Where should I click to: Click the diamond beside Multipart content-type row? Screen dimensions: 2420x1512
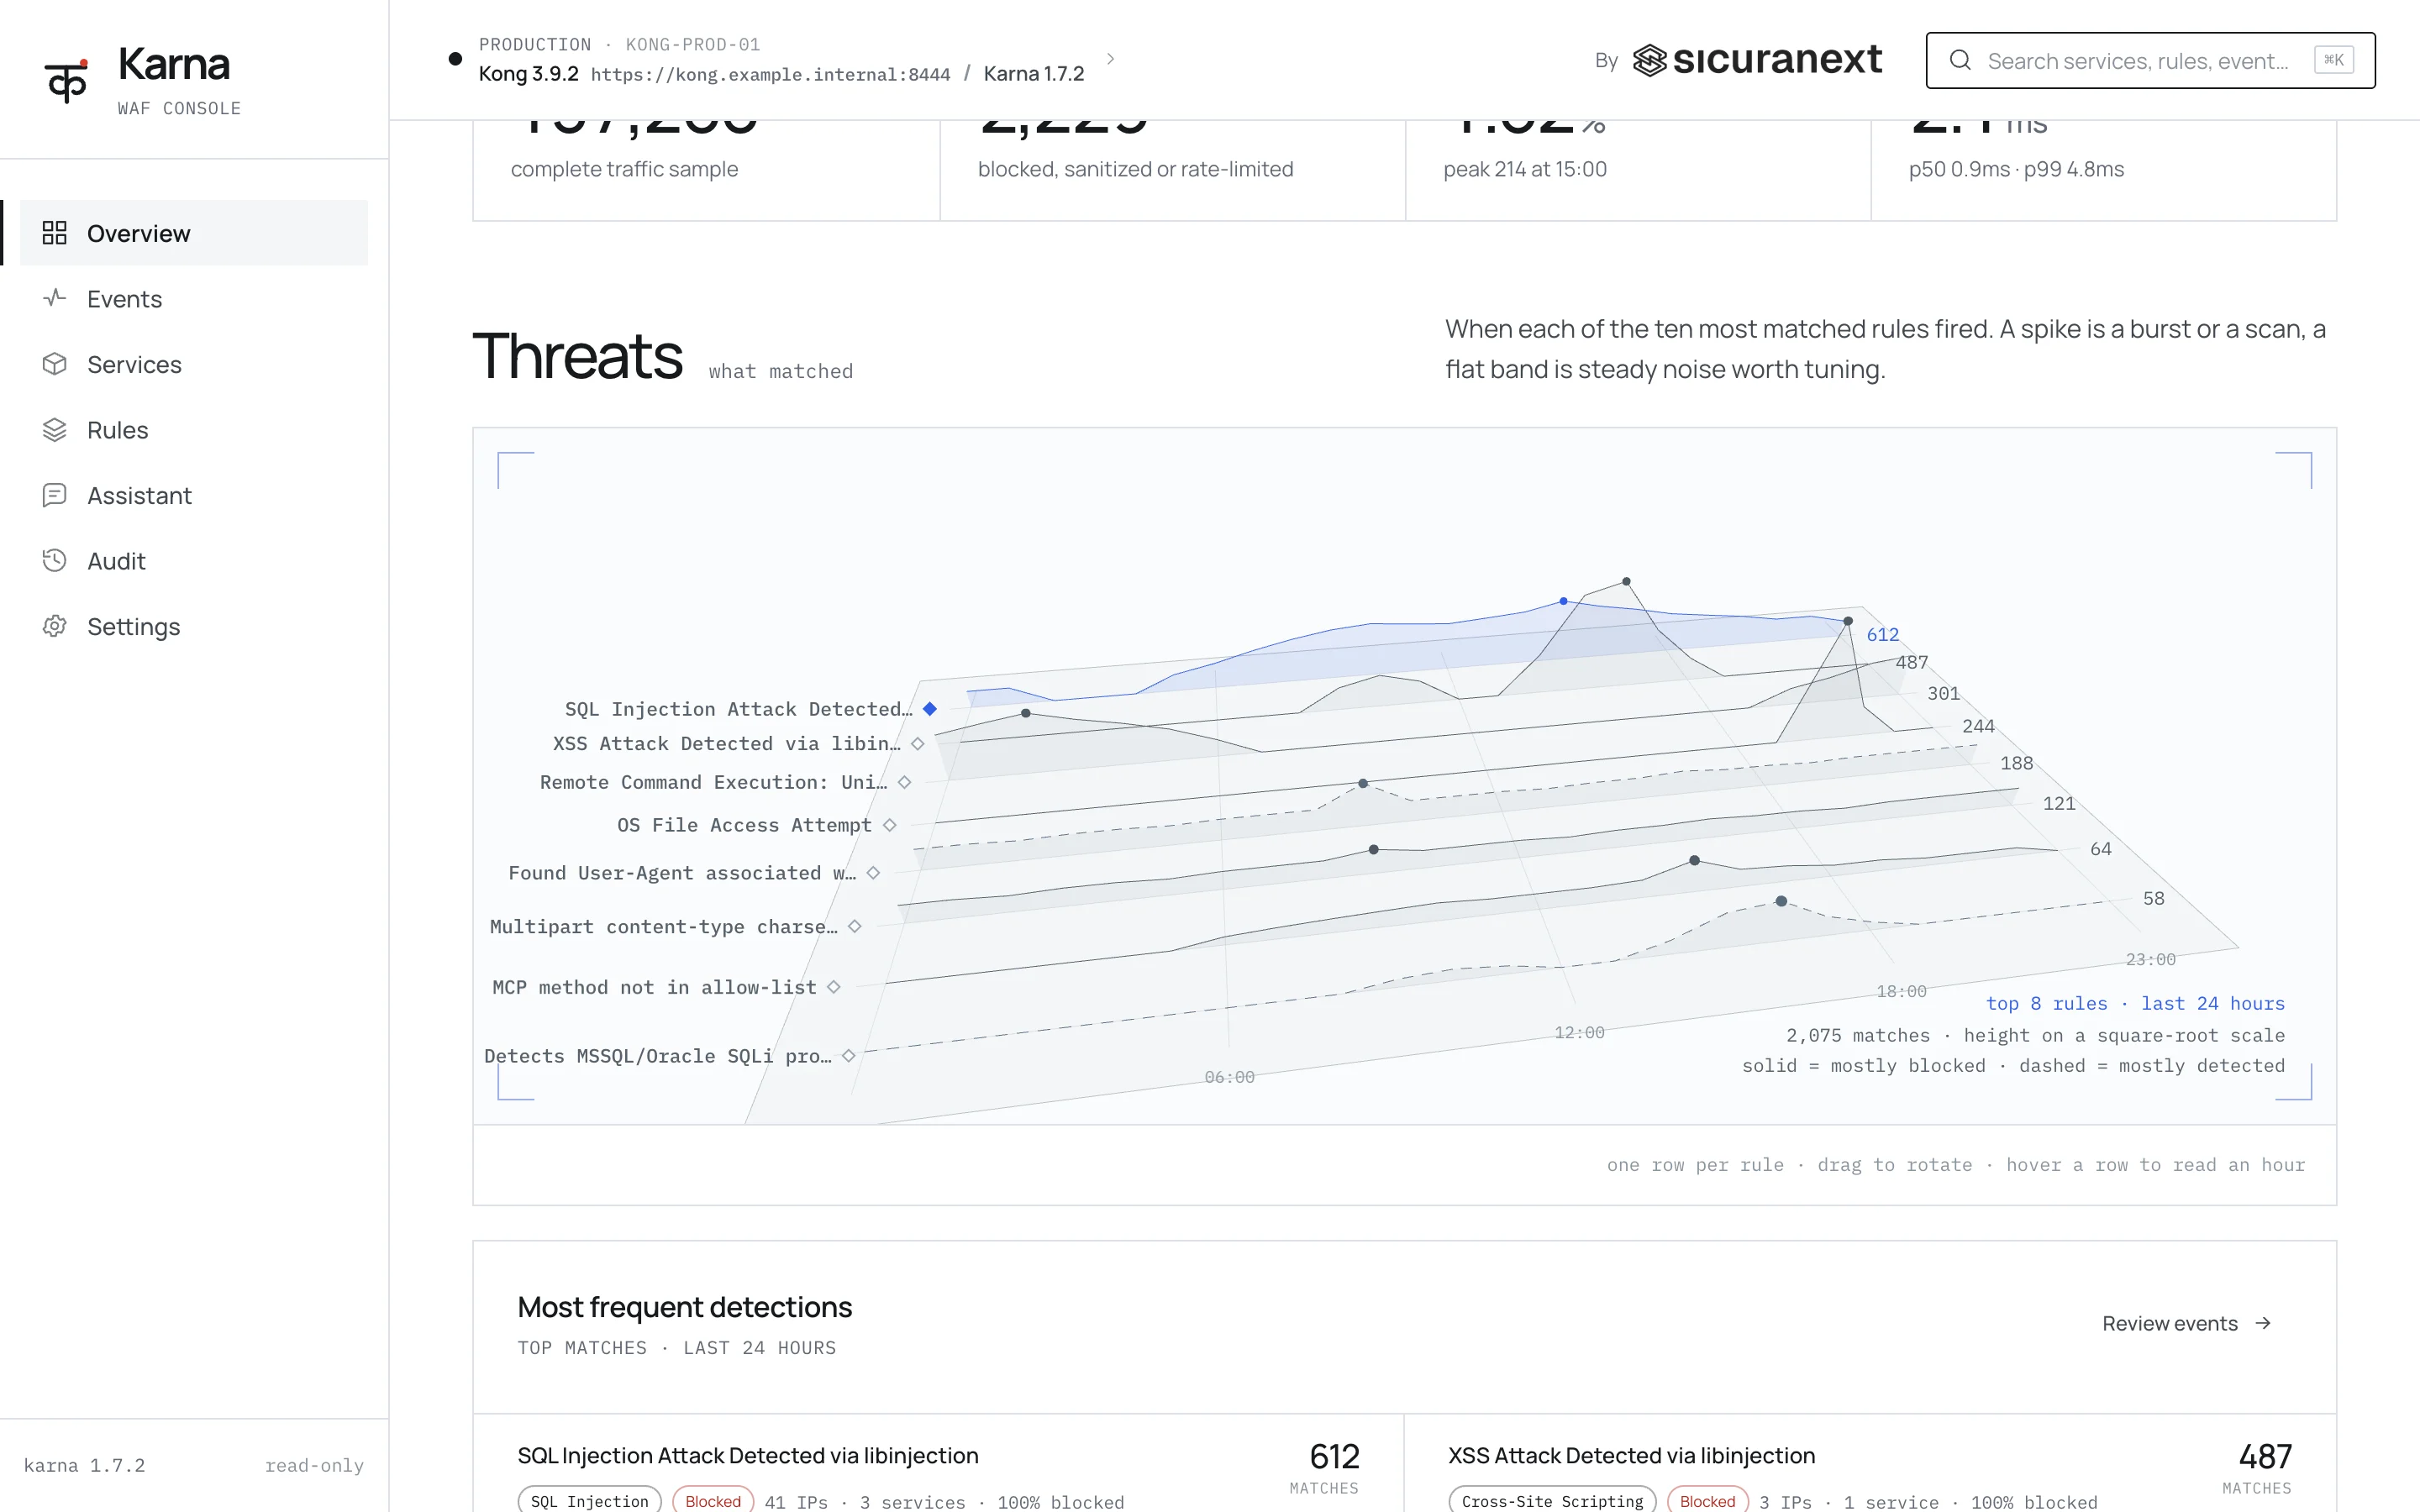(855, 927)
